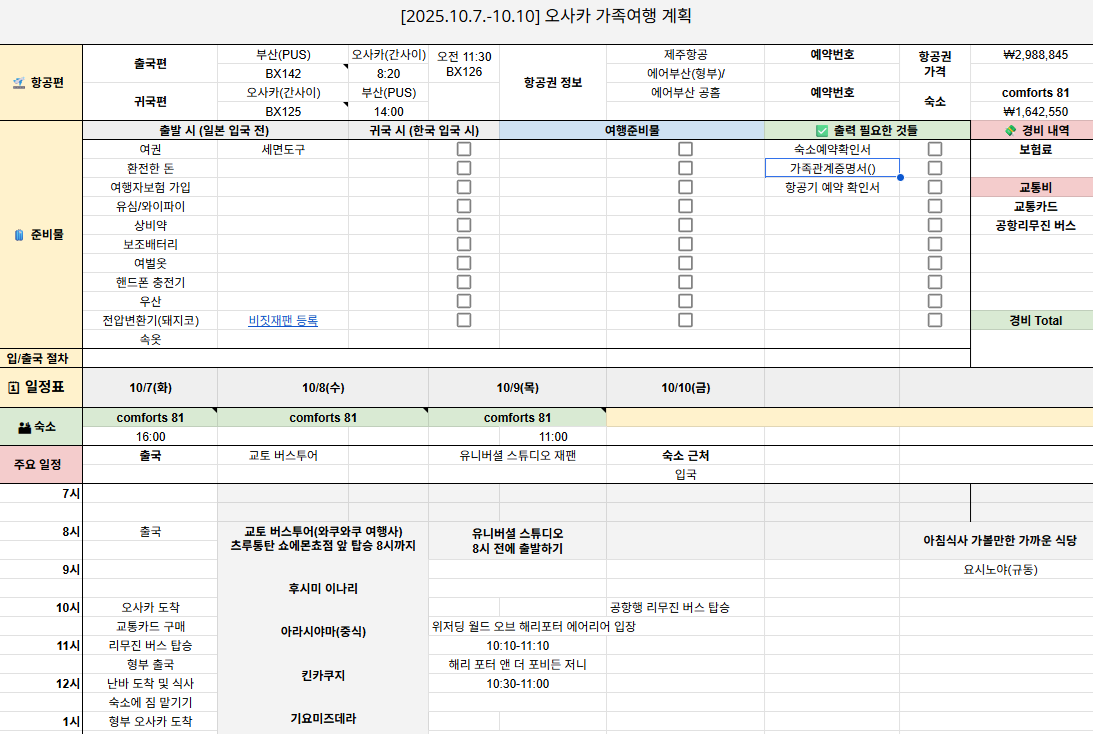Screen dimensions: 1093x734
Task: Tick the checkbox right of 항공기 예약 확인서
Action: [935, 187]
